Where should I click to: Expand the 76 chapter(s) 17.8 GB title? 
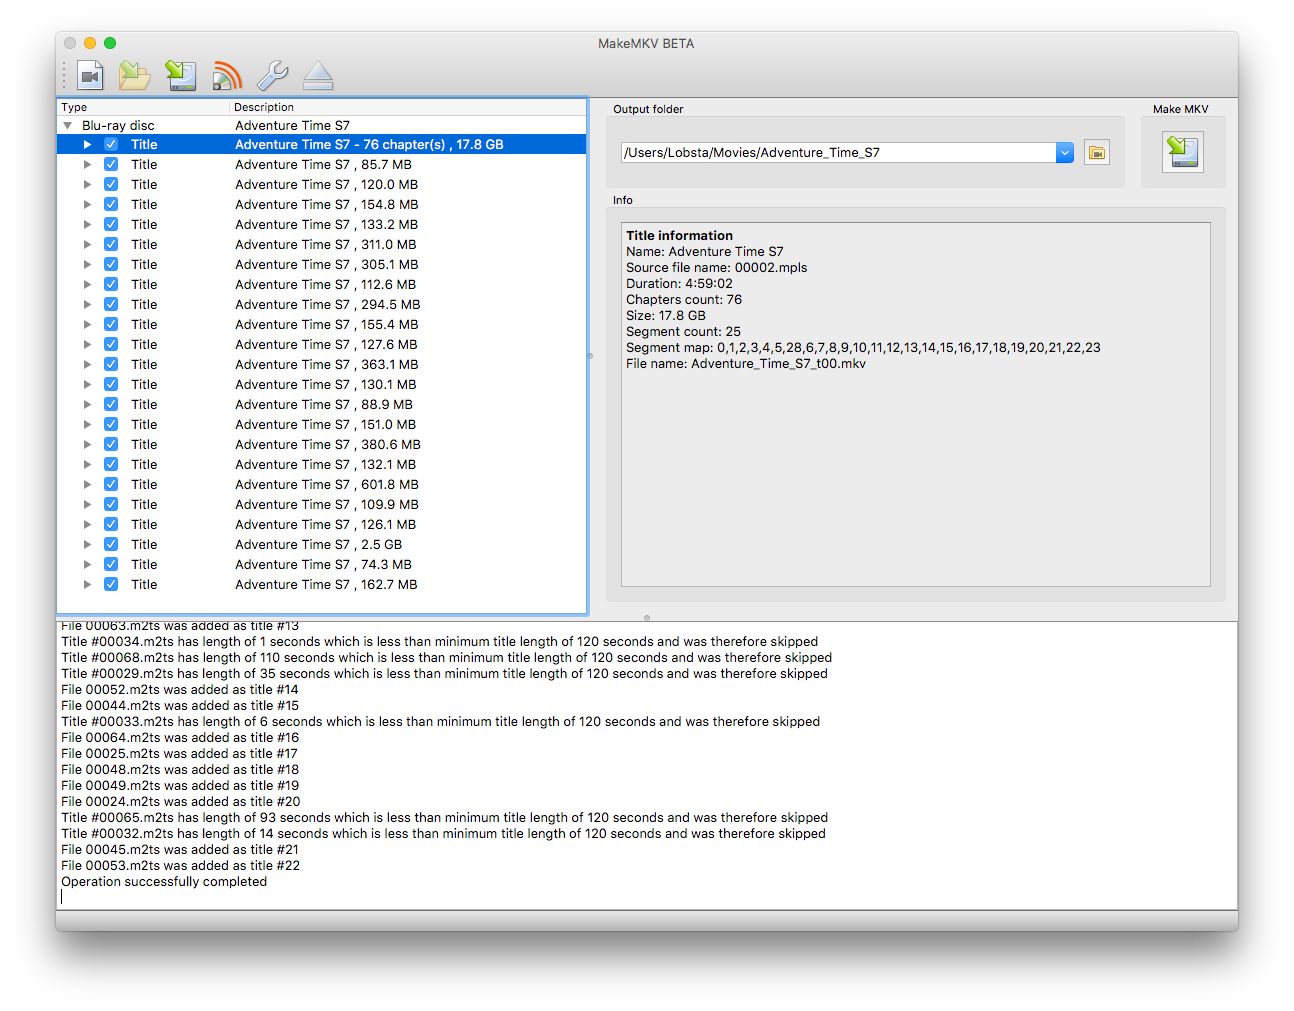click(x=87, y=145)
